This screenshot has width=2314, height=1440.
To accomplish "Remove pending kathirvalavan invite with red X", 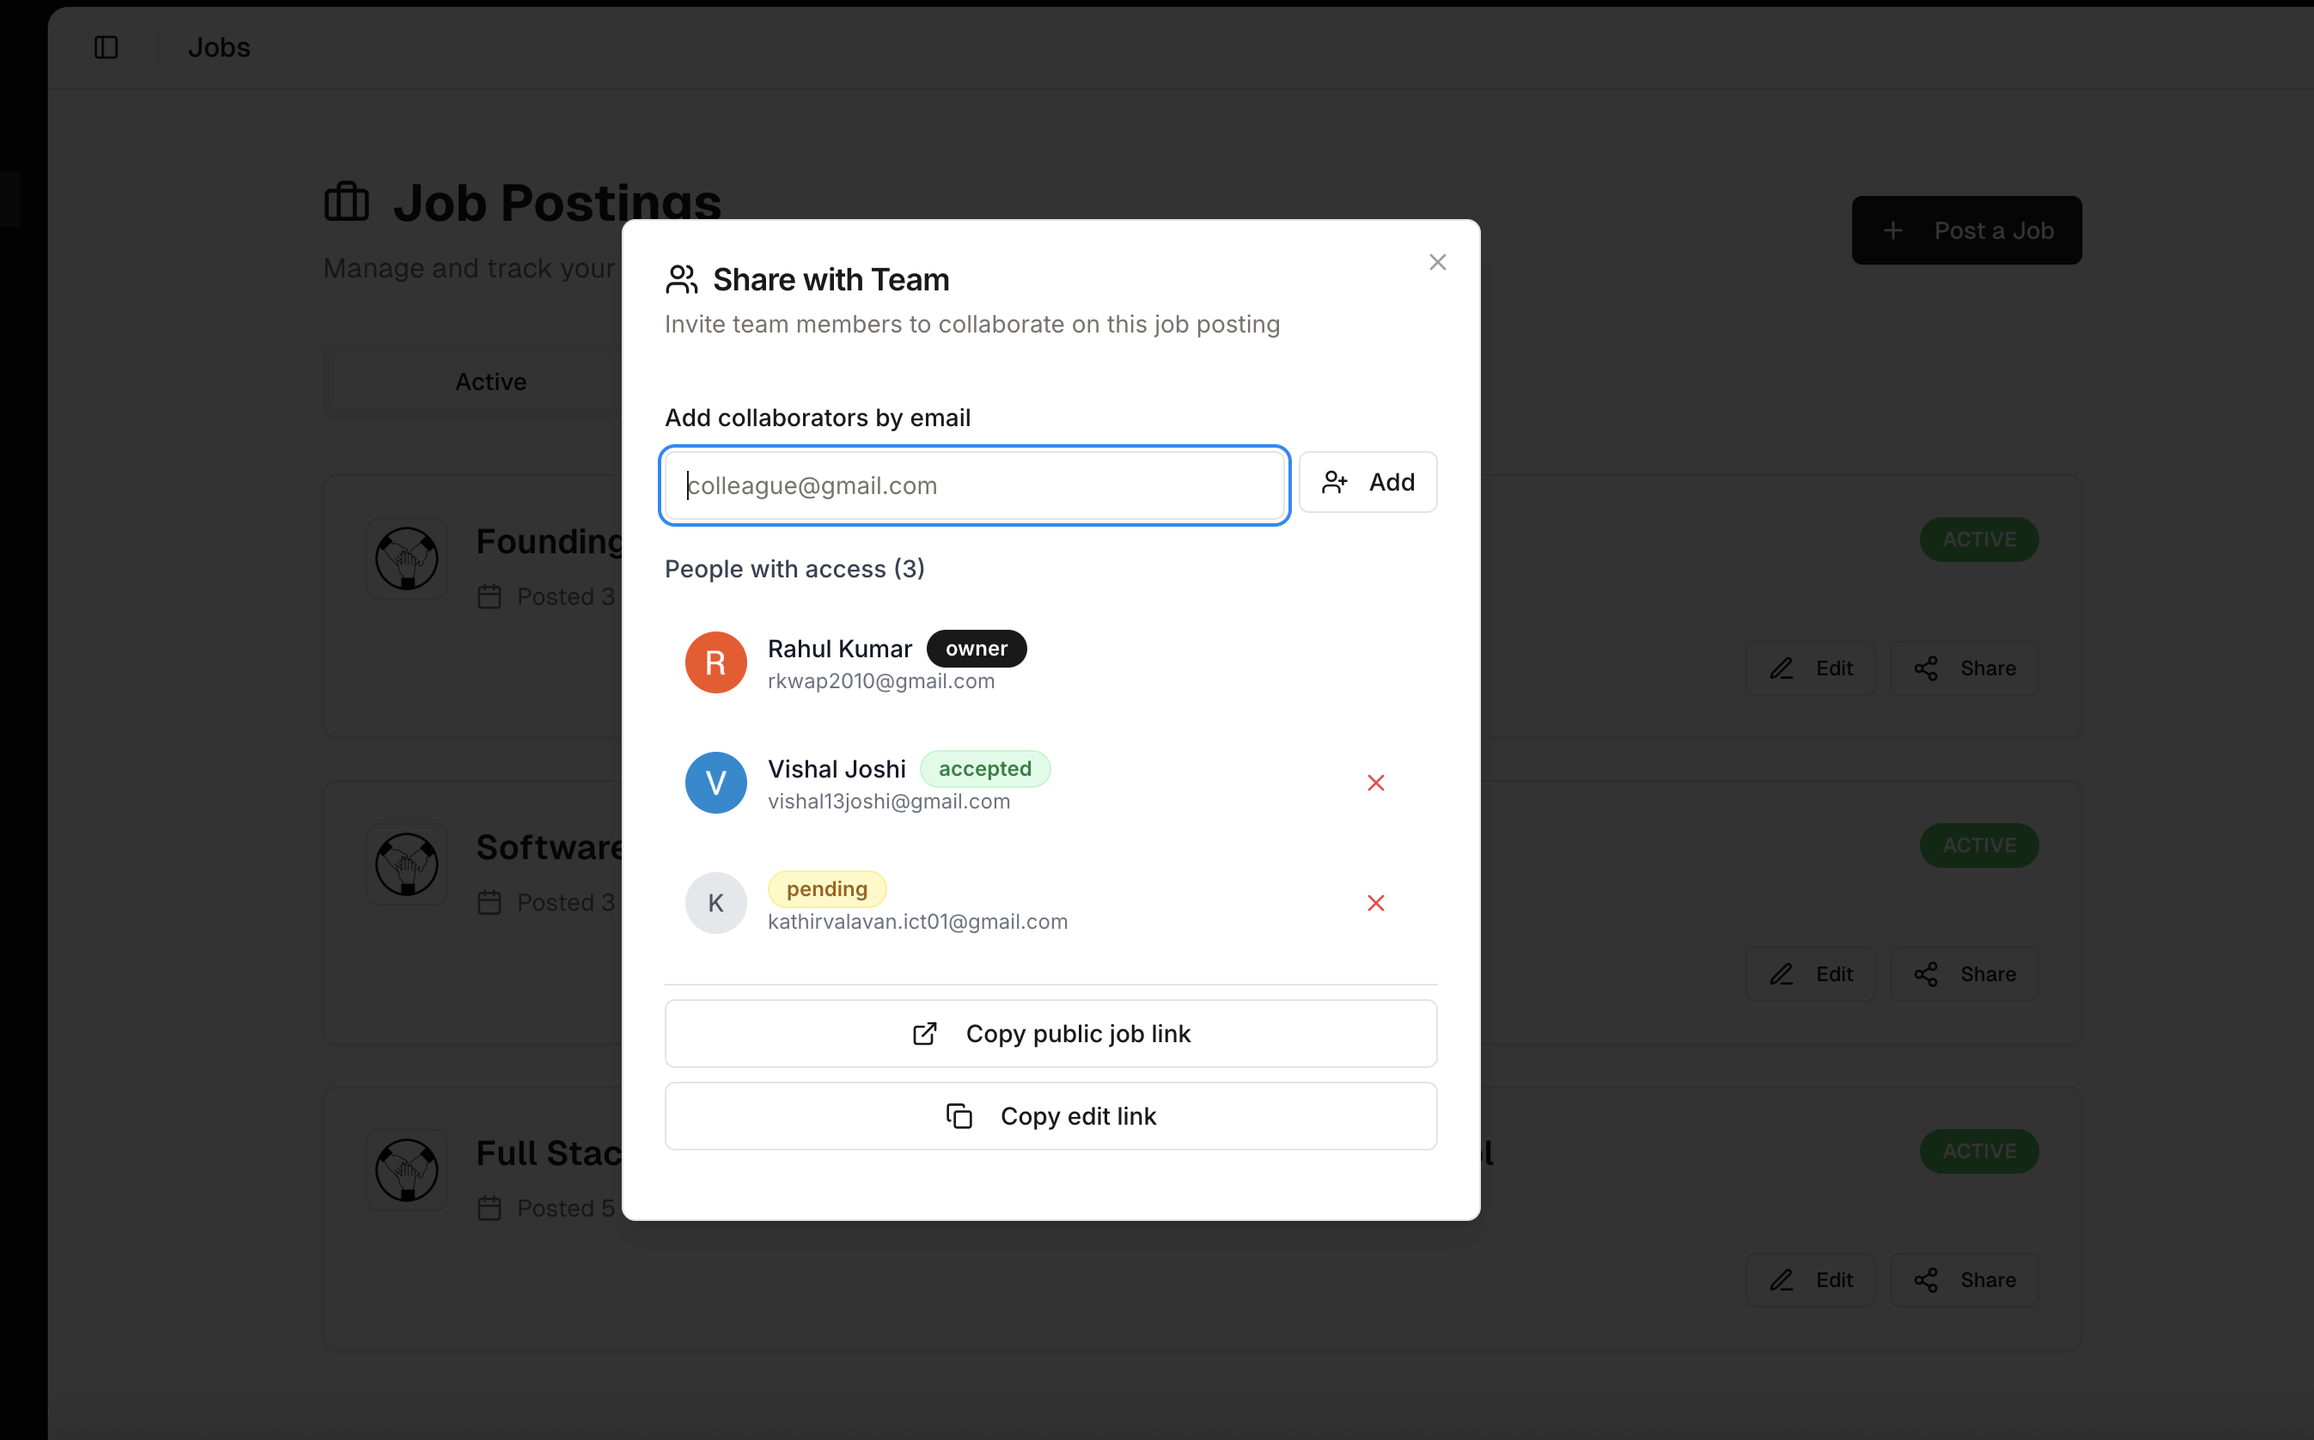I will [x=1375, y=903].
